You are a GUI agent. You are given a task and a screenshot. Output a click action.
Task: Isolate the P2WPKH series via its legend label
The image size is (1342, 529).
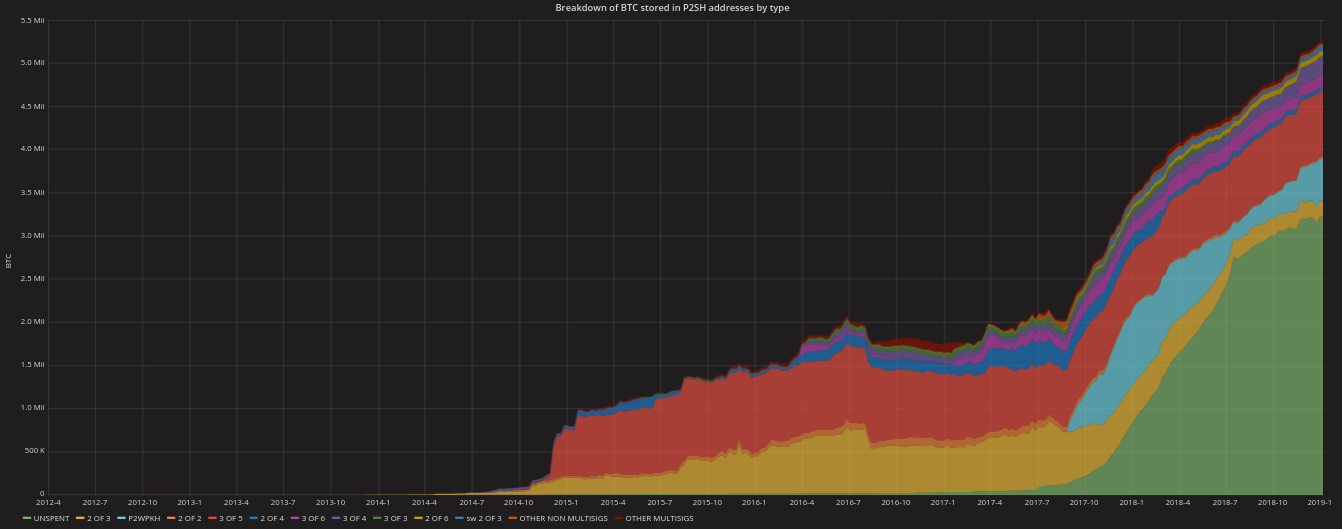coord(144,518)
